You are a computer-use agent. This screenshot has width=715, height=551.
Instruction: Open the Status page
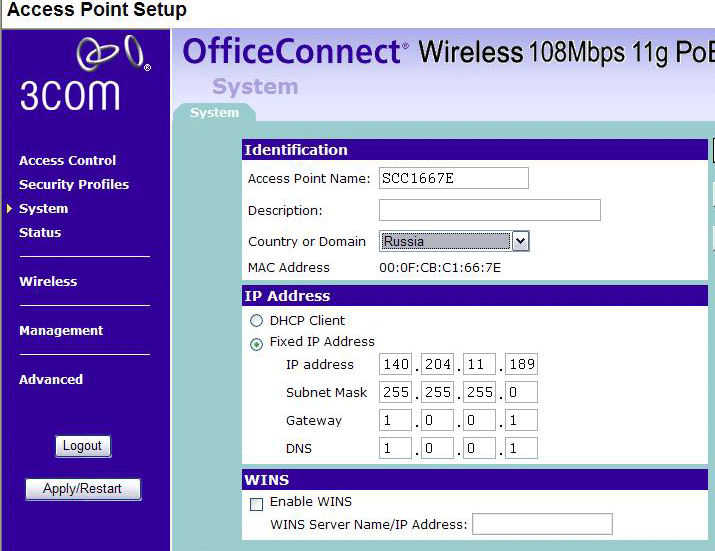click(40, 233)
